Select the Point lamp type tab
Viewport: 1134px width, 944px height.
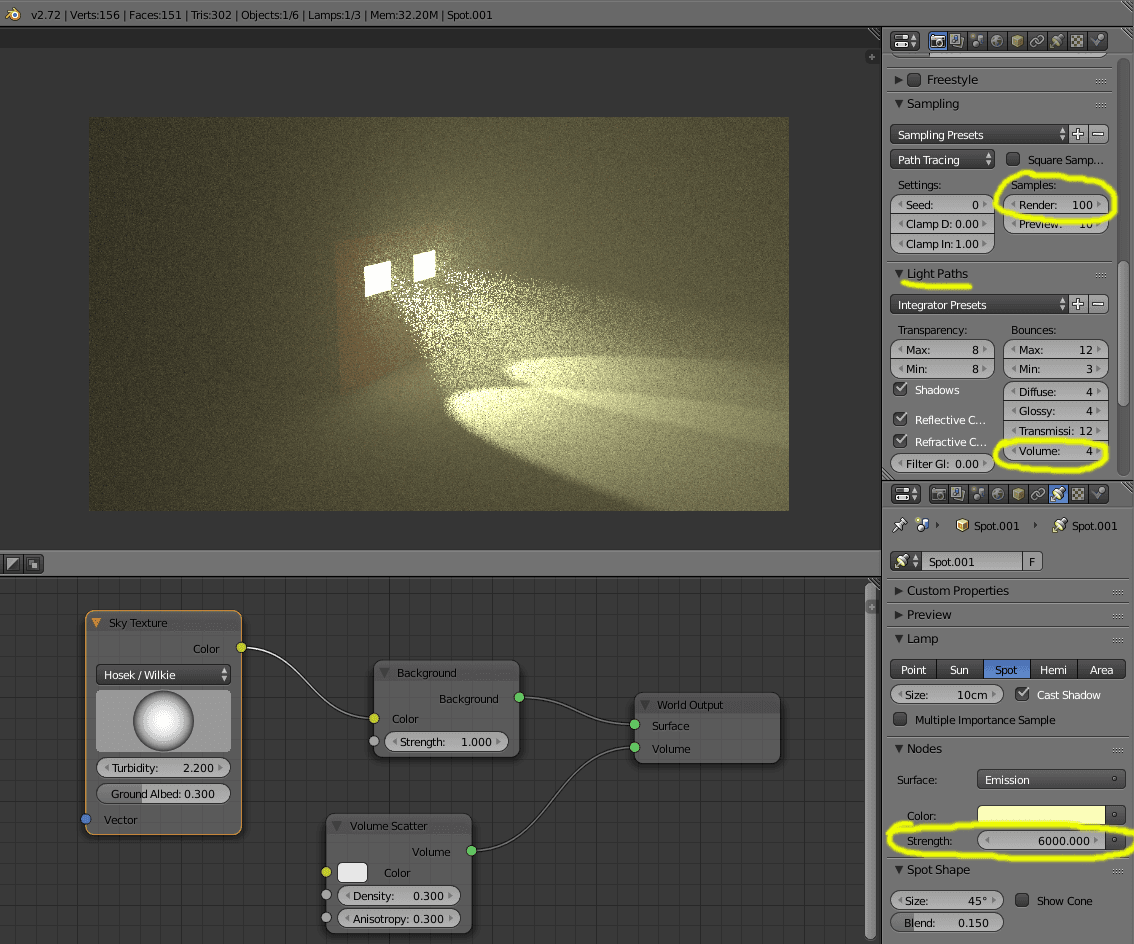(x=913, y=669)
